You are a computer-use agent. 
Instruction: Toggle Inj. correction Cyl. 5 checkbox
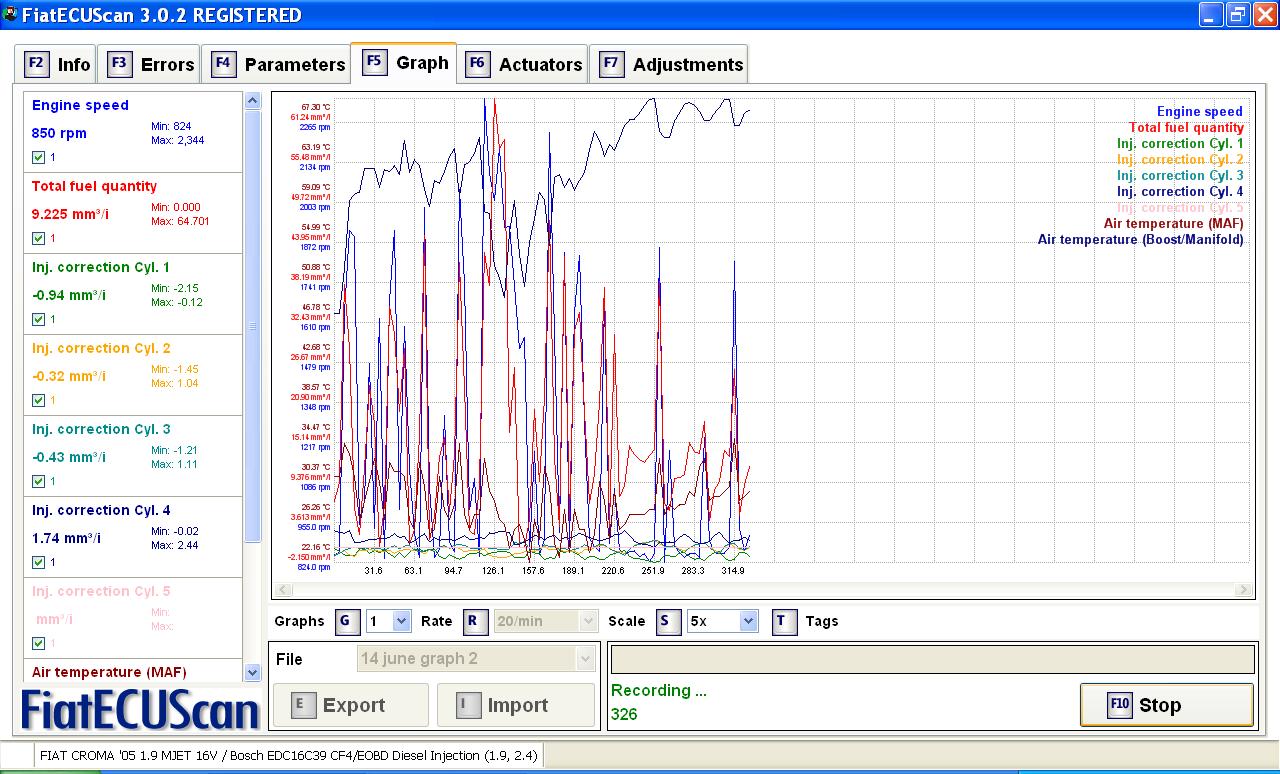pos(38,643)
